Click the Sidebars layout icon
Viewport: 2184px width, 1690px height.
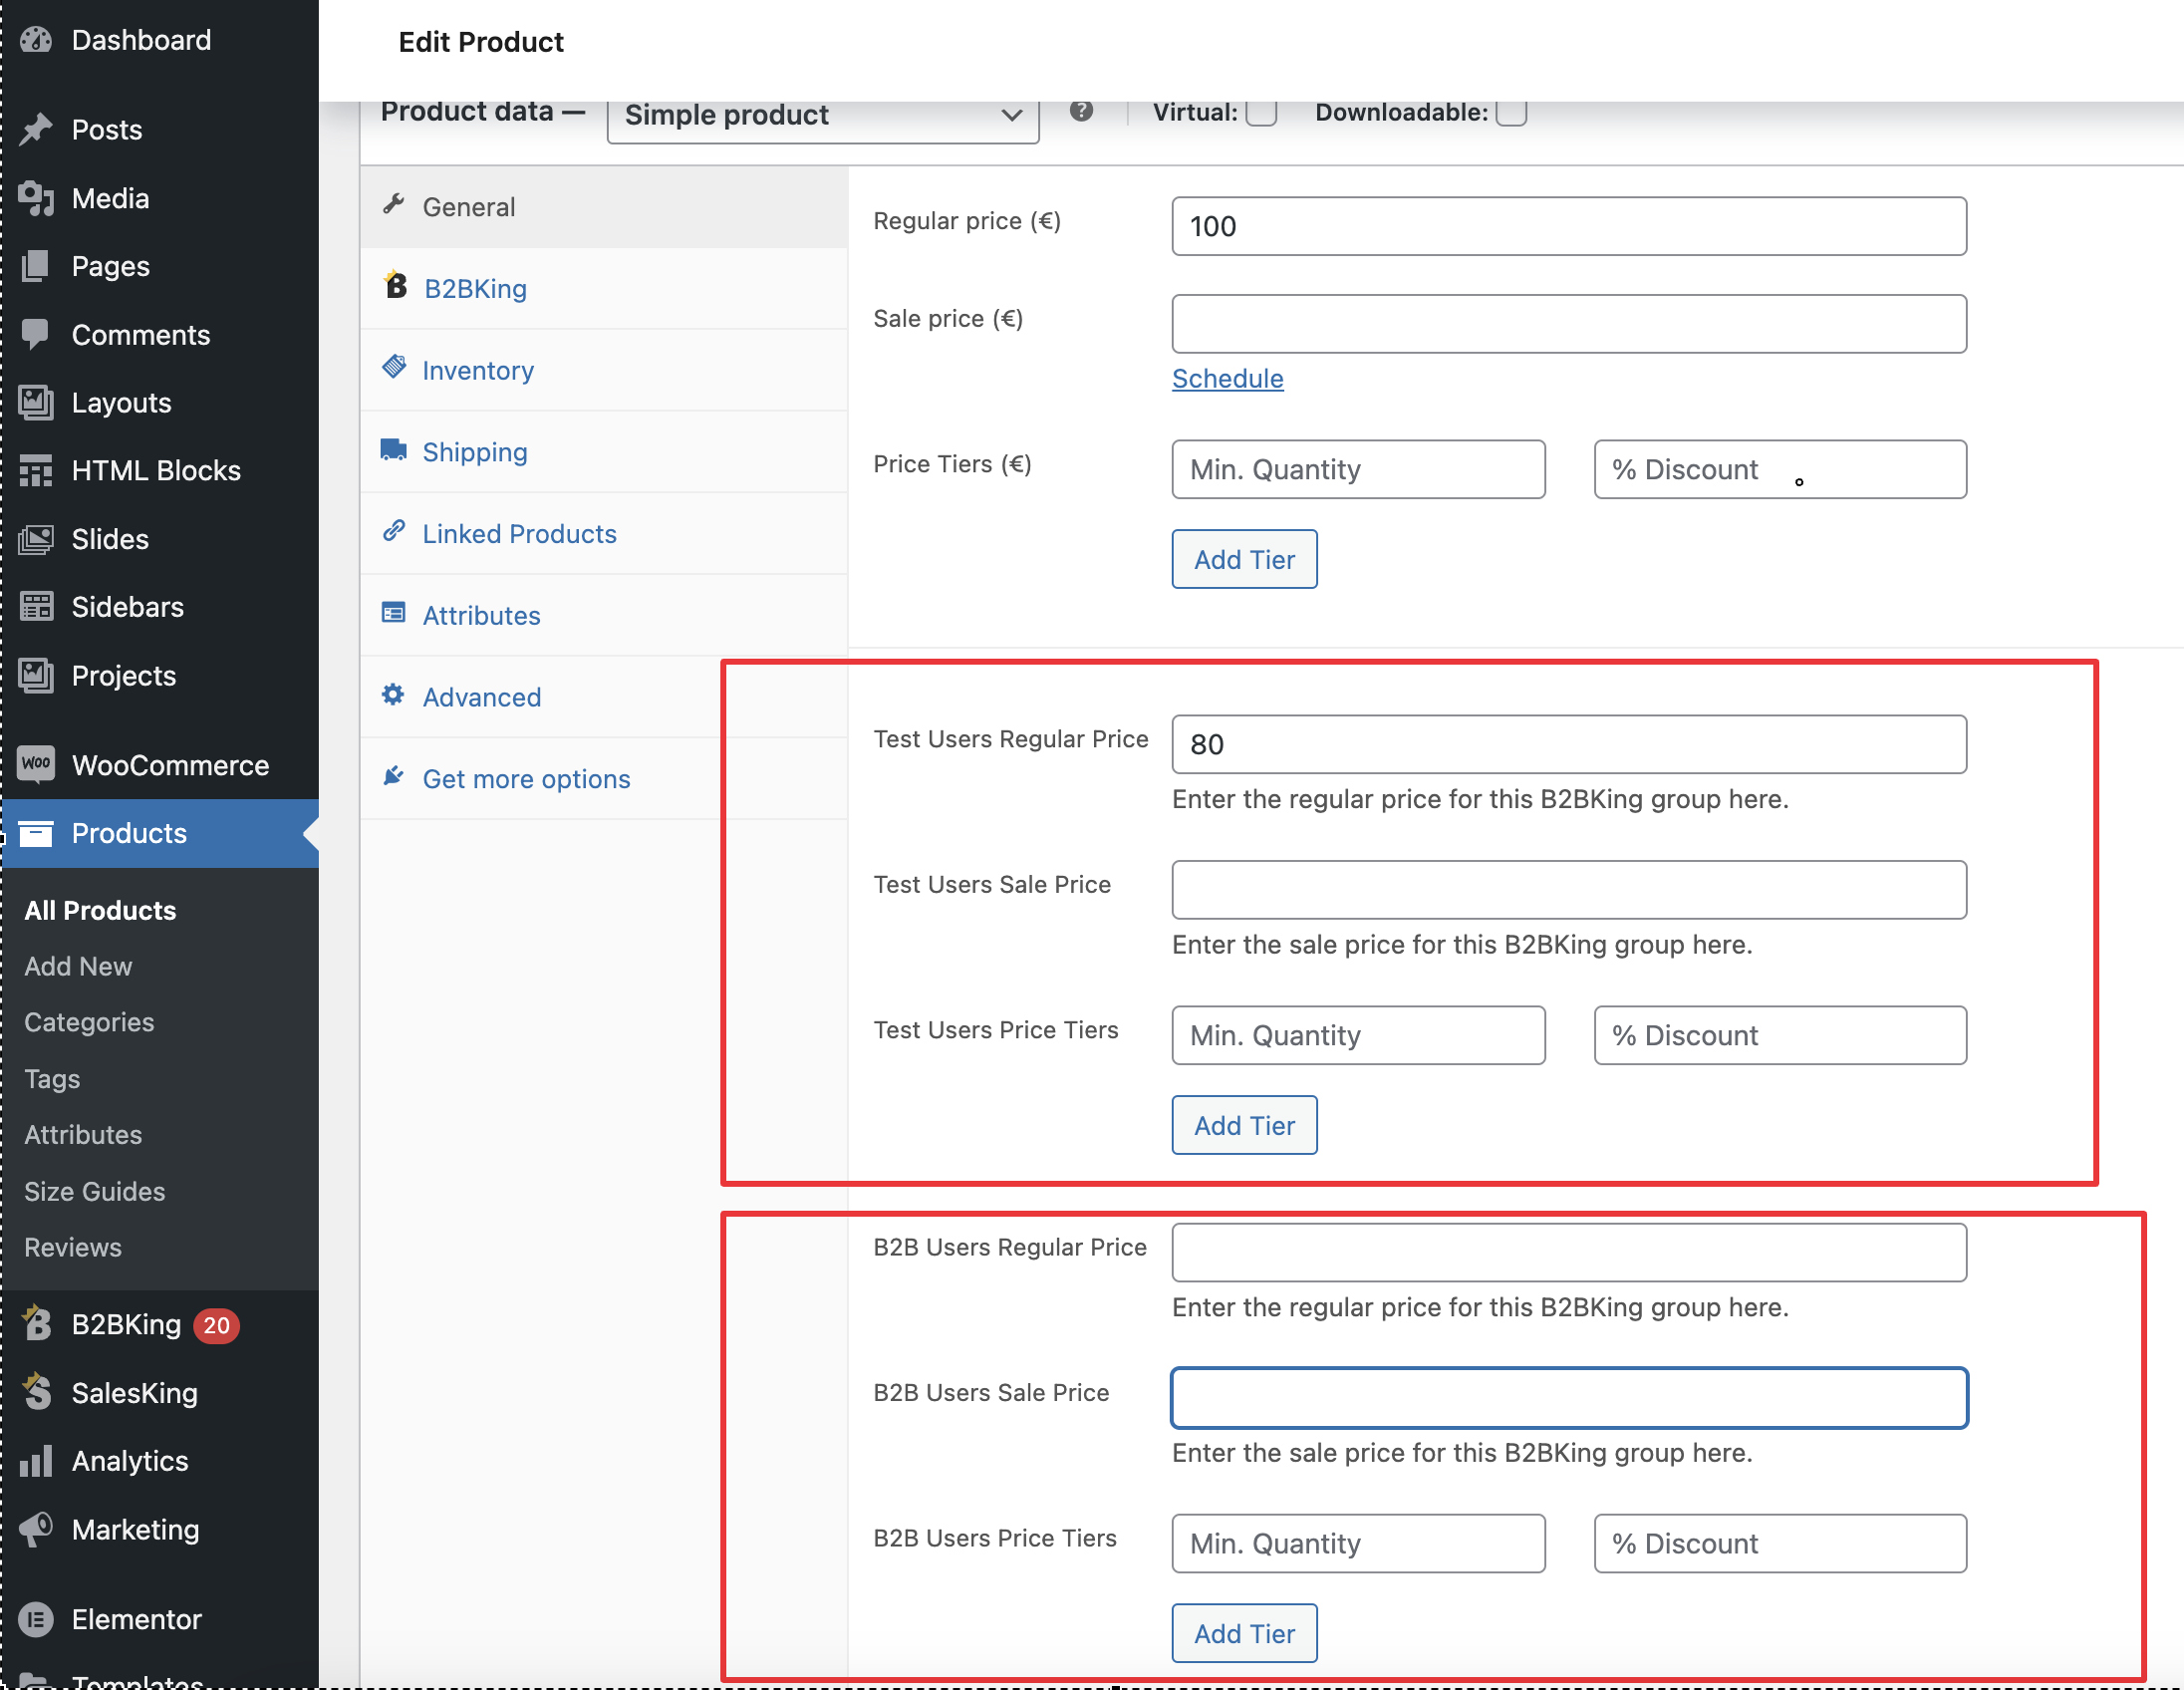pos(36,607)
